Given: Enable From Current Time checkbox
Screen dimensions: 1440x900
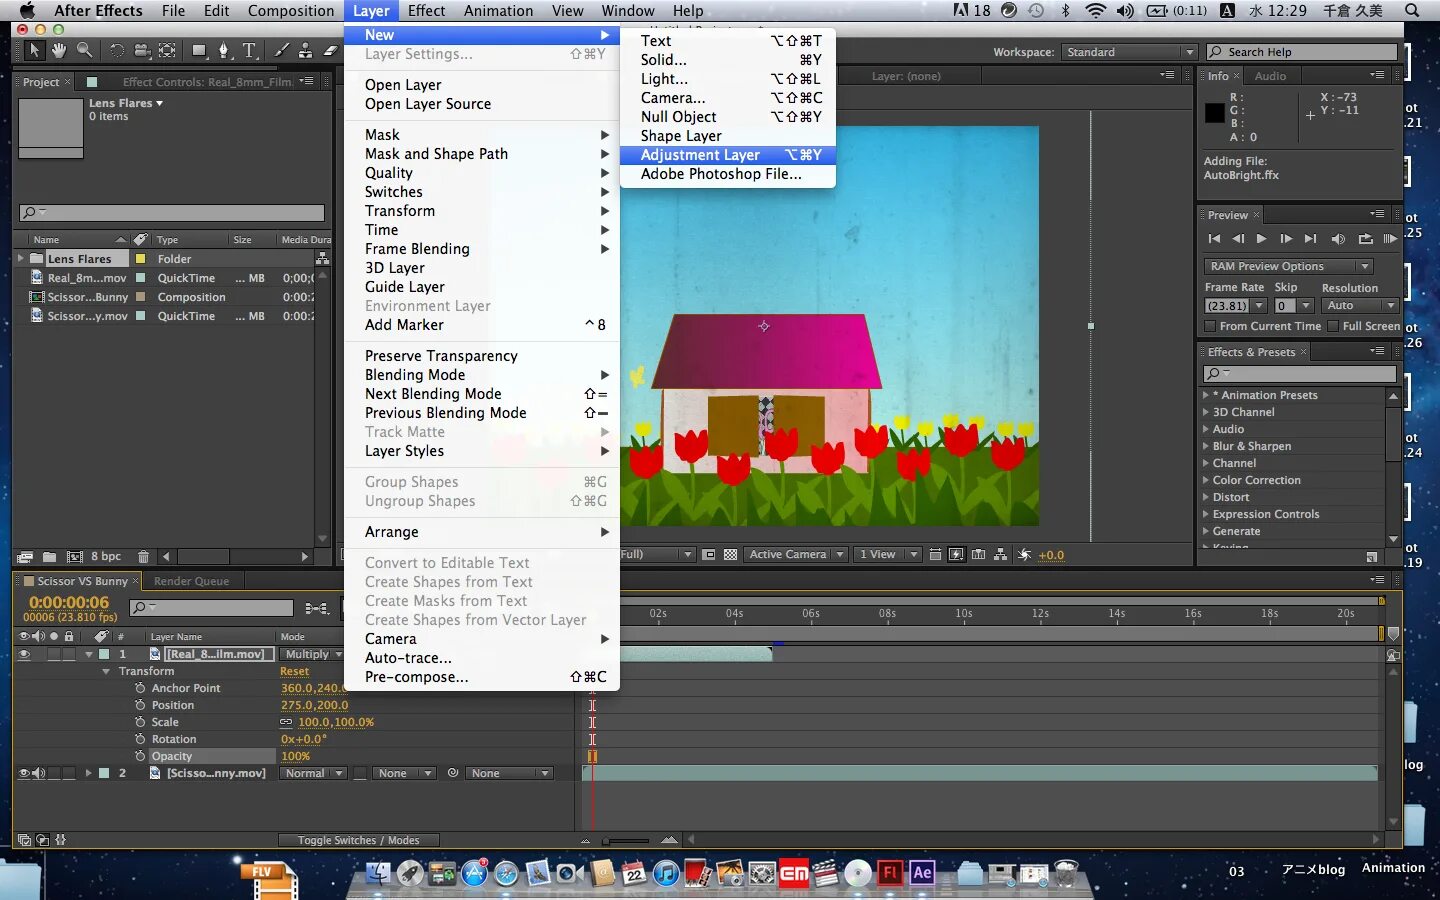Looking at the screenshot, I should coord(1210,326).
